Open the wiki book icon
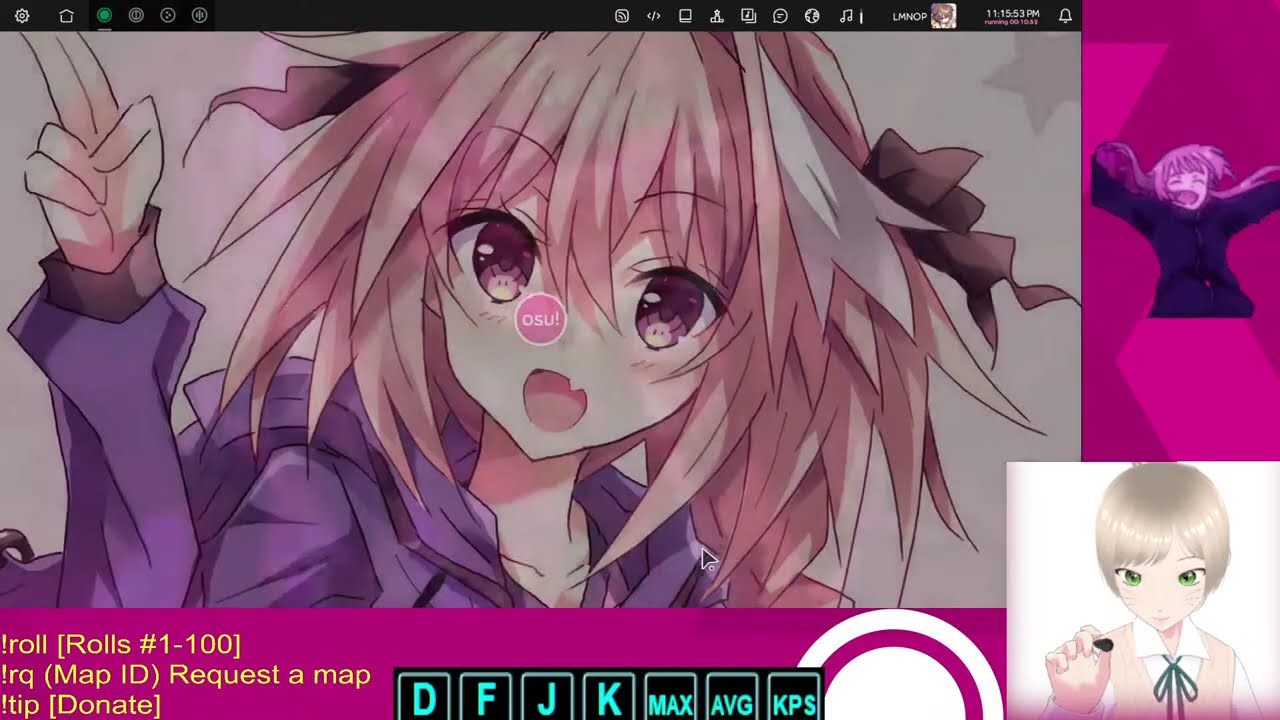The height and width of the screenshot is (720, 1280). (685, 16)
